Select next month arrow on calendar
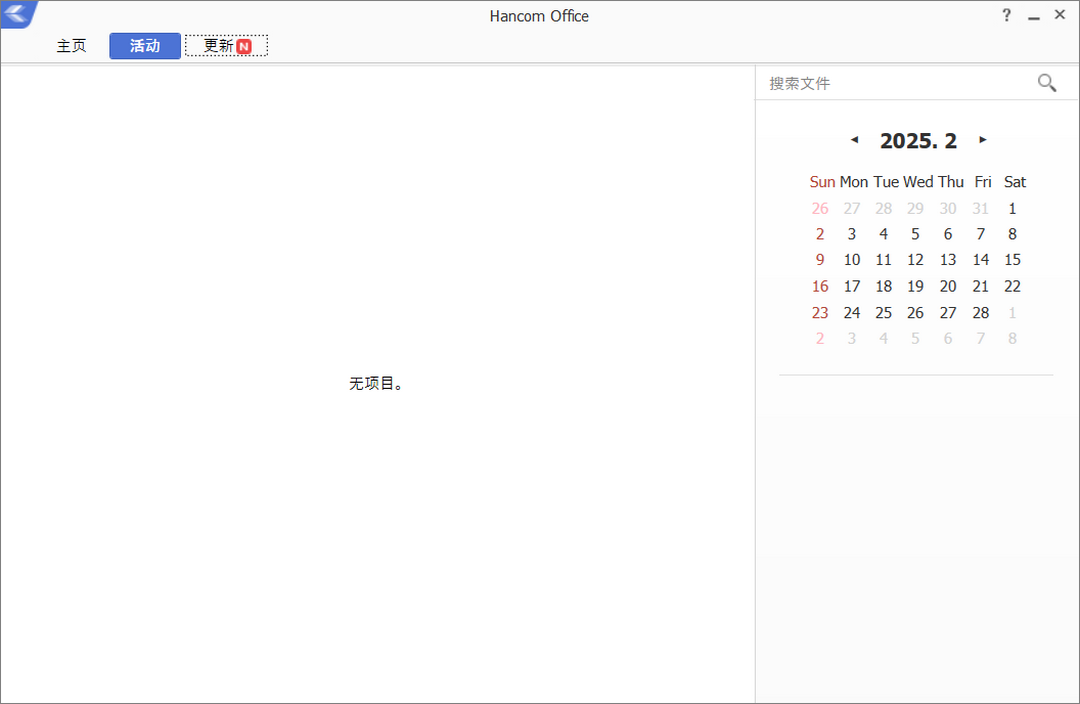 tap(982, 140)
